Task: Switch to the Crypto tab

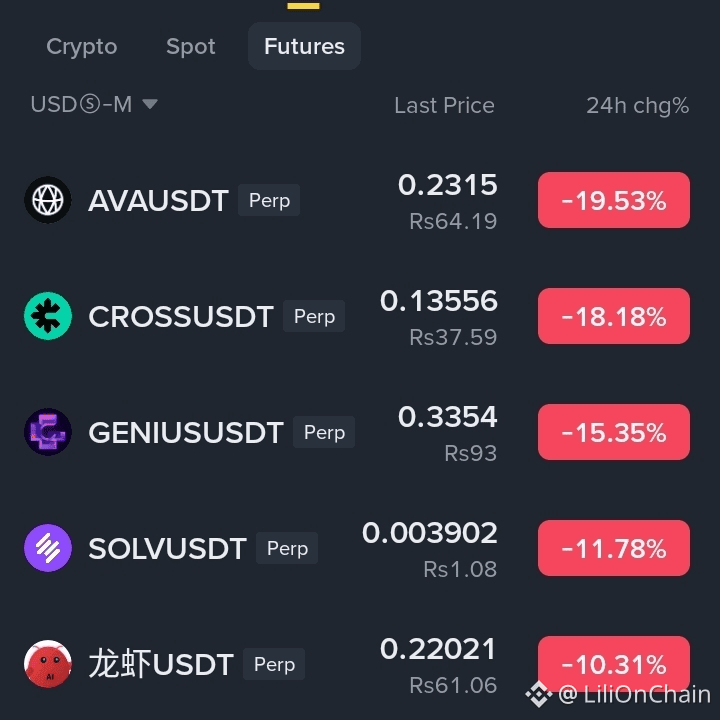Action: click(82, 46)
